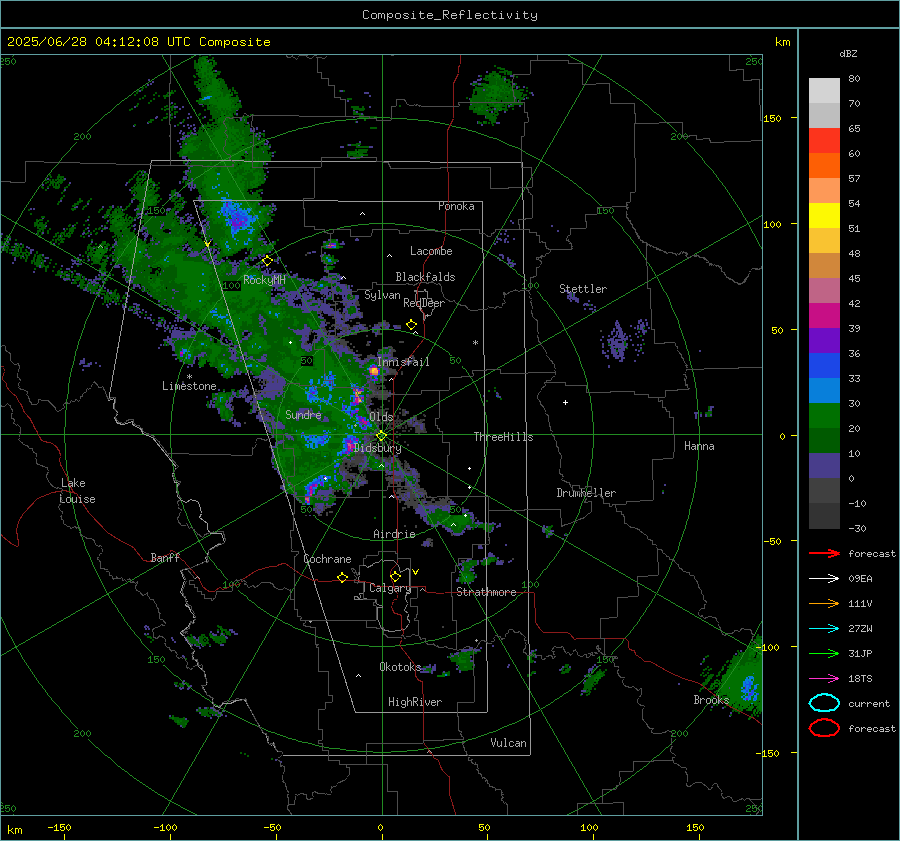The height and width of the screenshot is (841, 900).
Task: Click the 42 dBZ pink color swatch
Action: tap(824, 290)
